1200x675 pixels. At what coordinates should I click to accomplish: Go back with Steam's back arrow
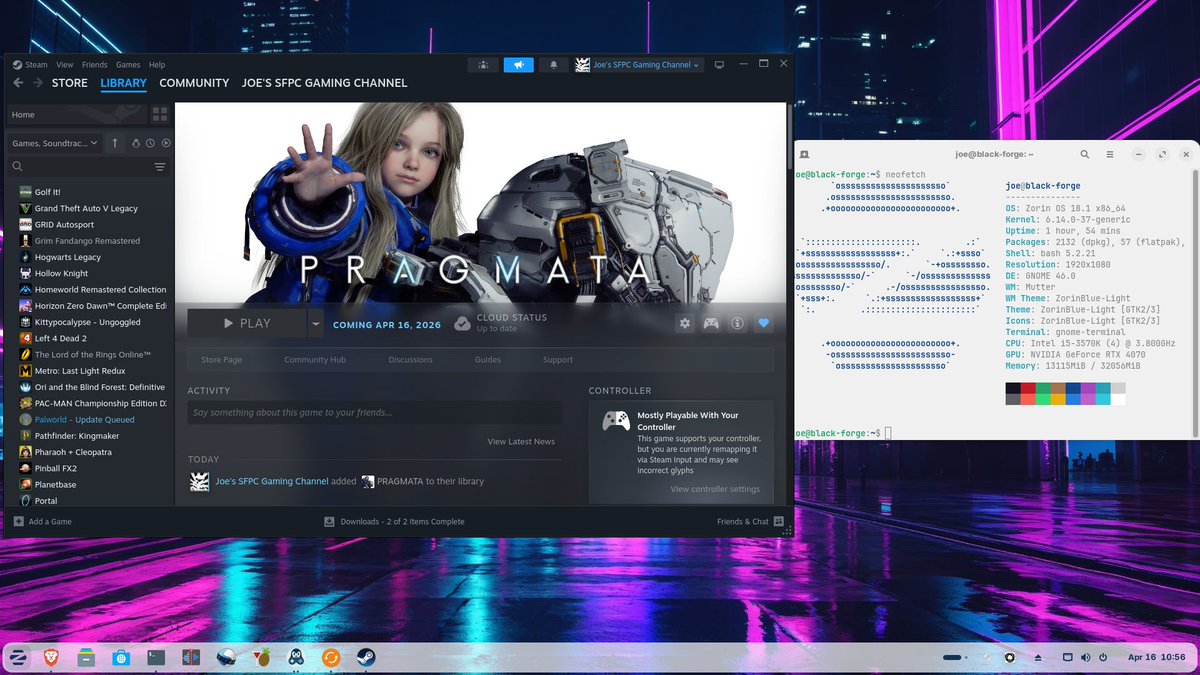pyautogui.click(x=17, y=83)
